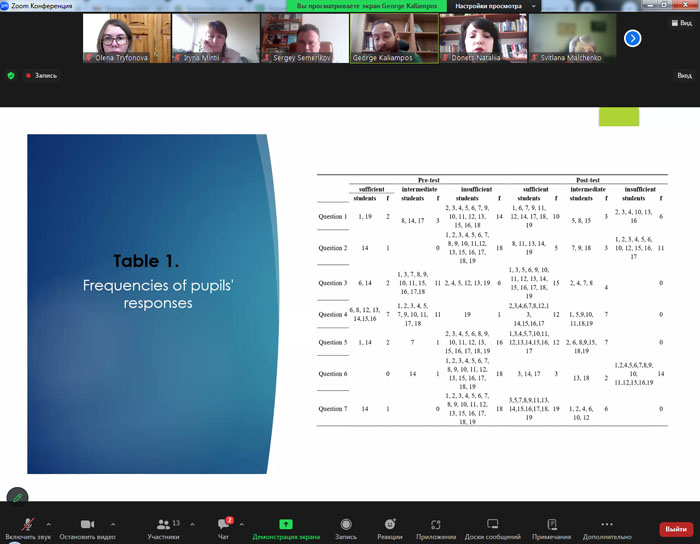The image size is (700, 544).
Task: Unmute microphone with Включить звук icon
Action: tap(27, 524)
